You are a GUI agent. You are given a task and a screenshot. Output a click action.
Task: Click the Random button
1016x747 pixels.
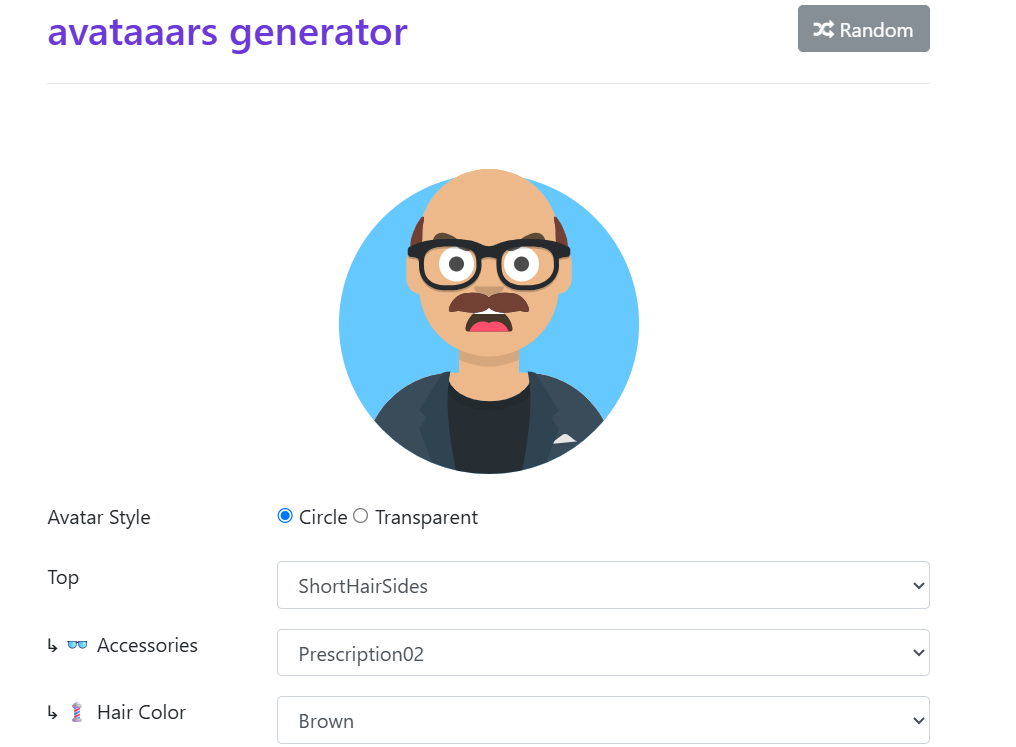pyautogui.click(x=863, y=30)
